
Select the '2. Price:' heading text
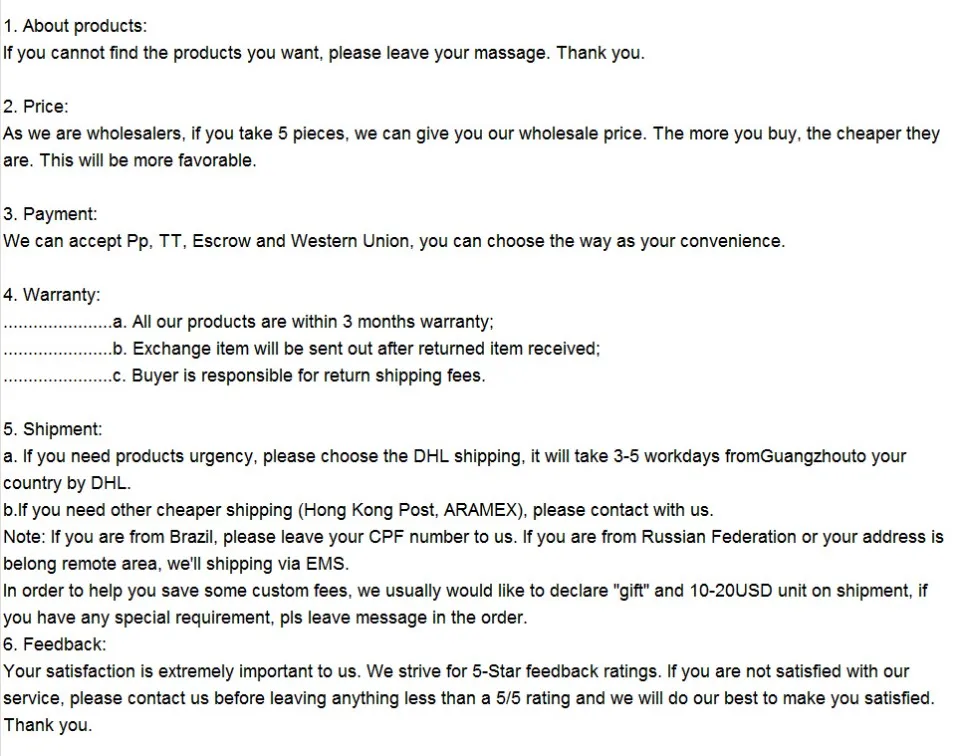pyautogui.click(x=35, y=106)
